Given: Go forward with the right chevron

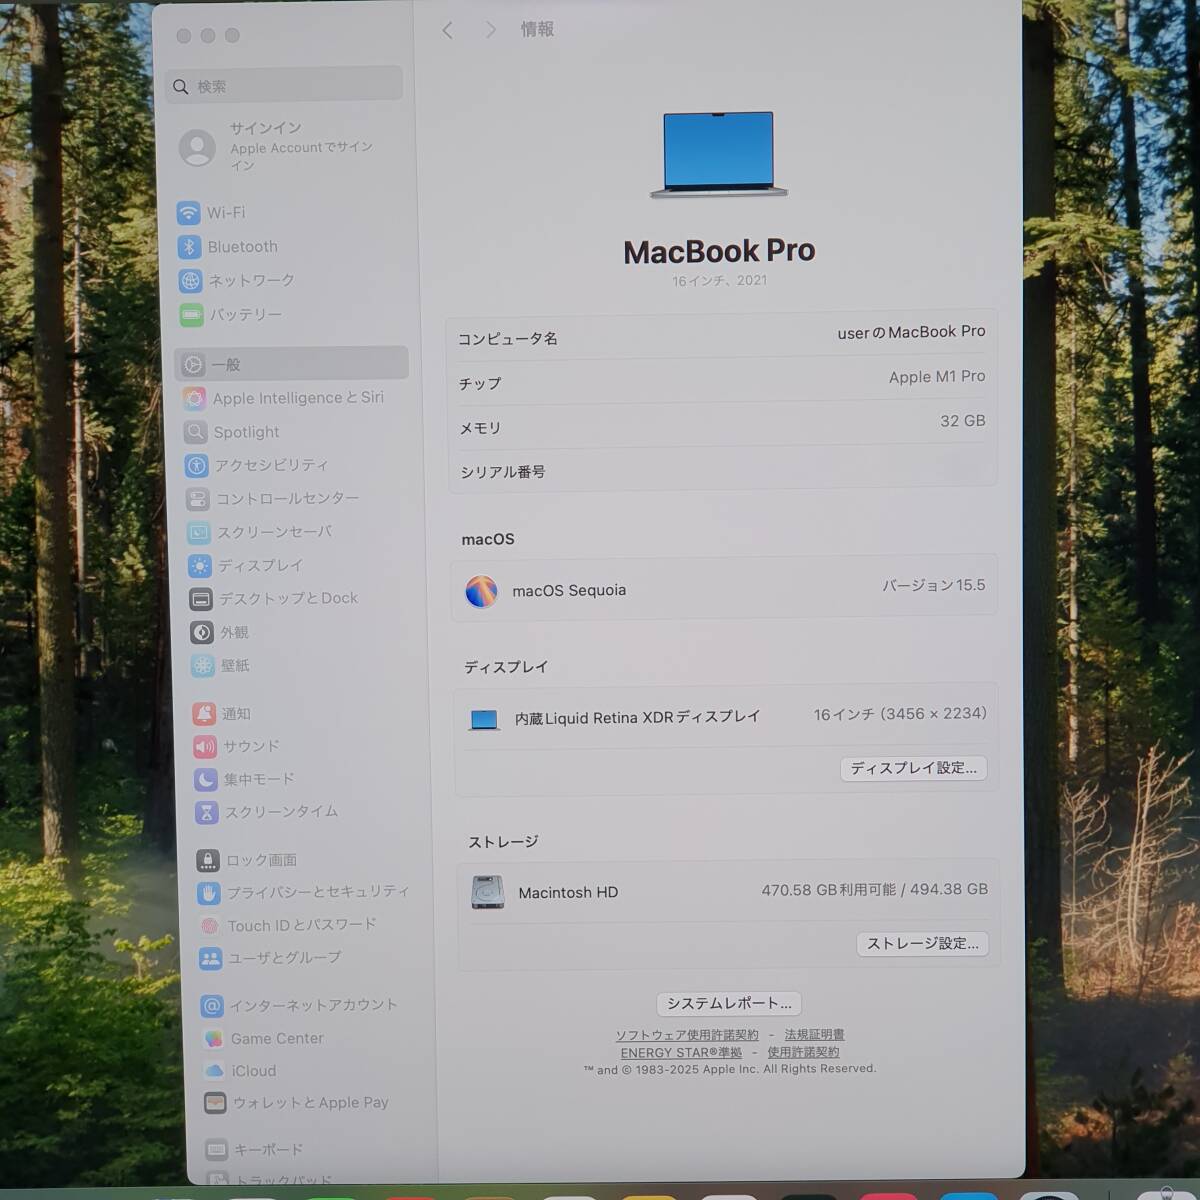Looking at the screenshot, I should click(490, 31).
